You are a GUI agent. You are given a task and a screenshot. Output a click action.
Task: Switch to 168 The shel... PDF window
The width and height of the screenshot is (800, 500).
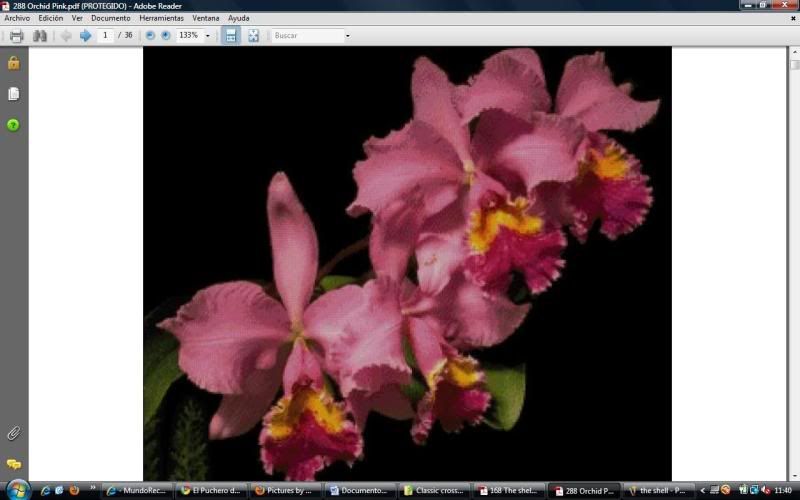tap(507, 490)
